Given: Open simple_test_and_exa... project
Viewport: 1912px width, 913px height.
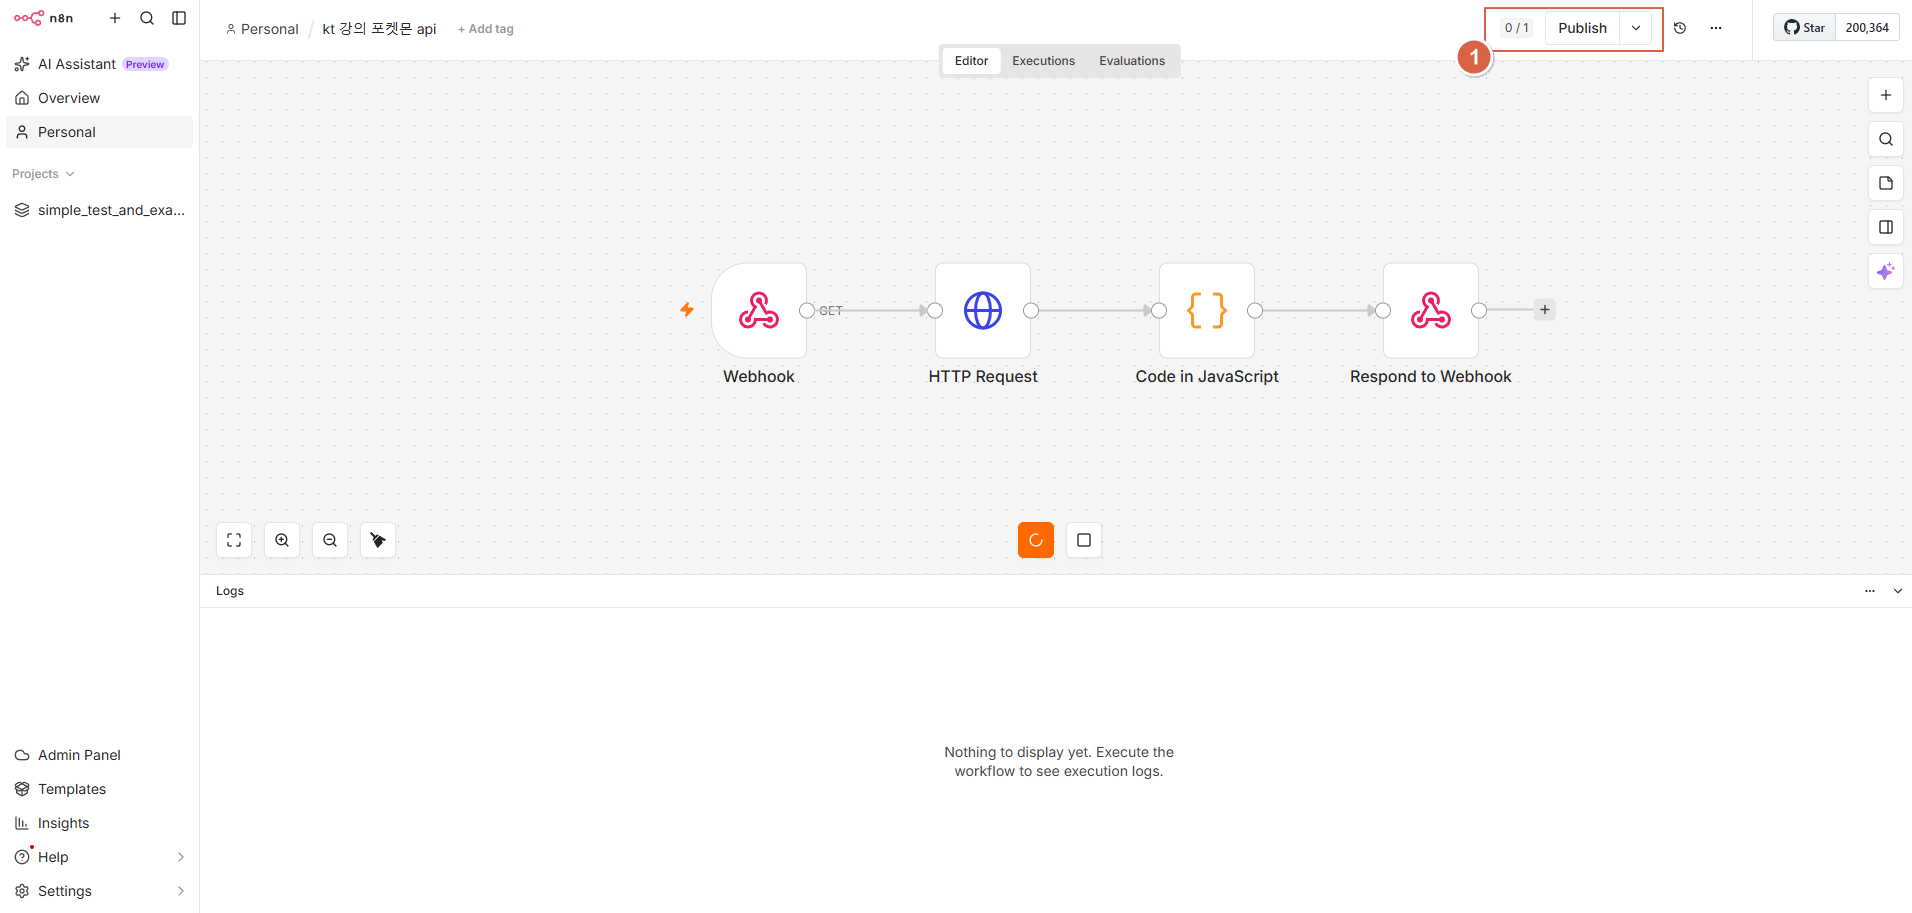Looking at the screenshot, I should pyautogui.click(x=99, y=210).
